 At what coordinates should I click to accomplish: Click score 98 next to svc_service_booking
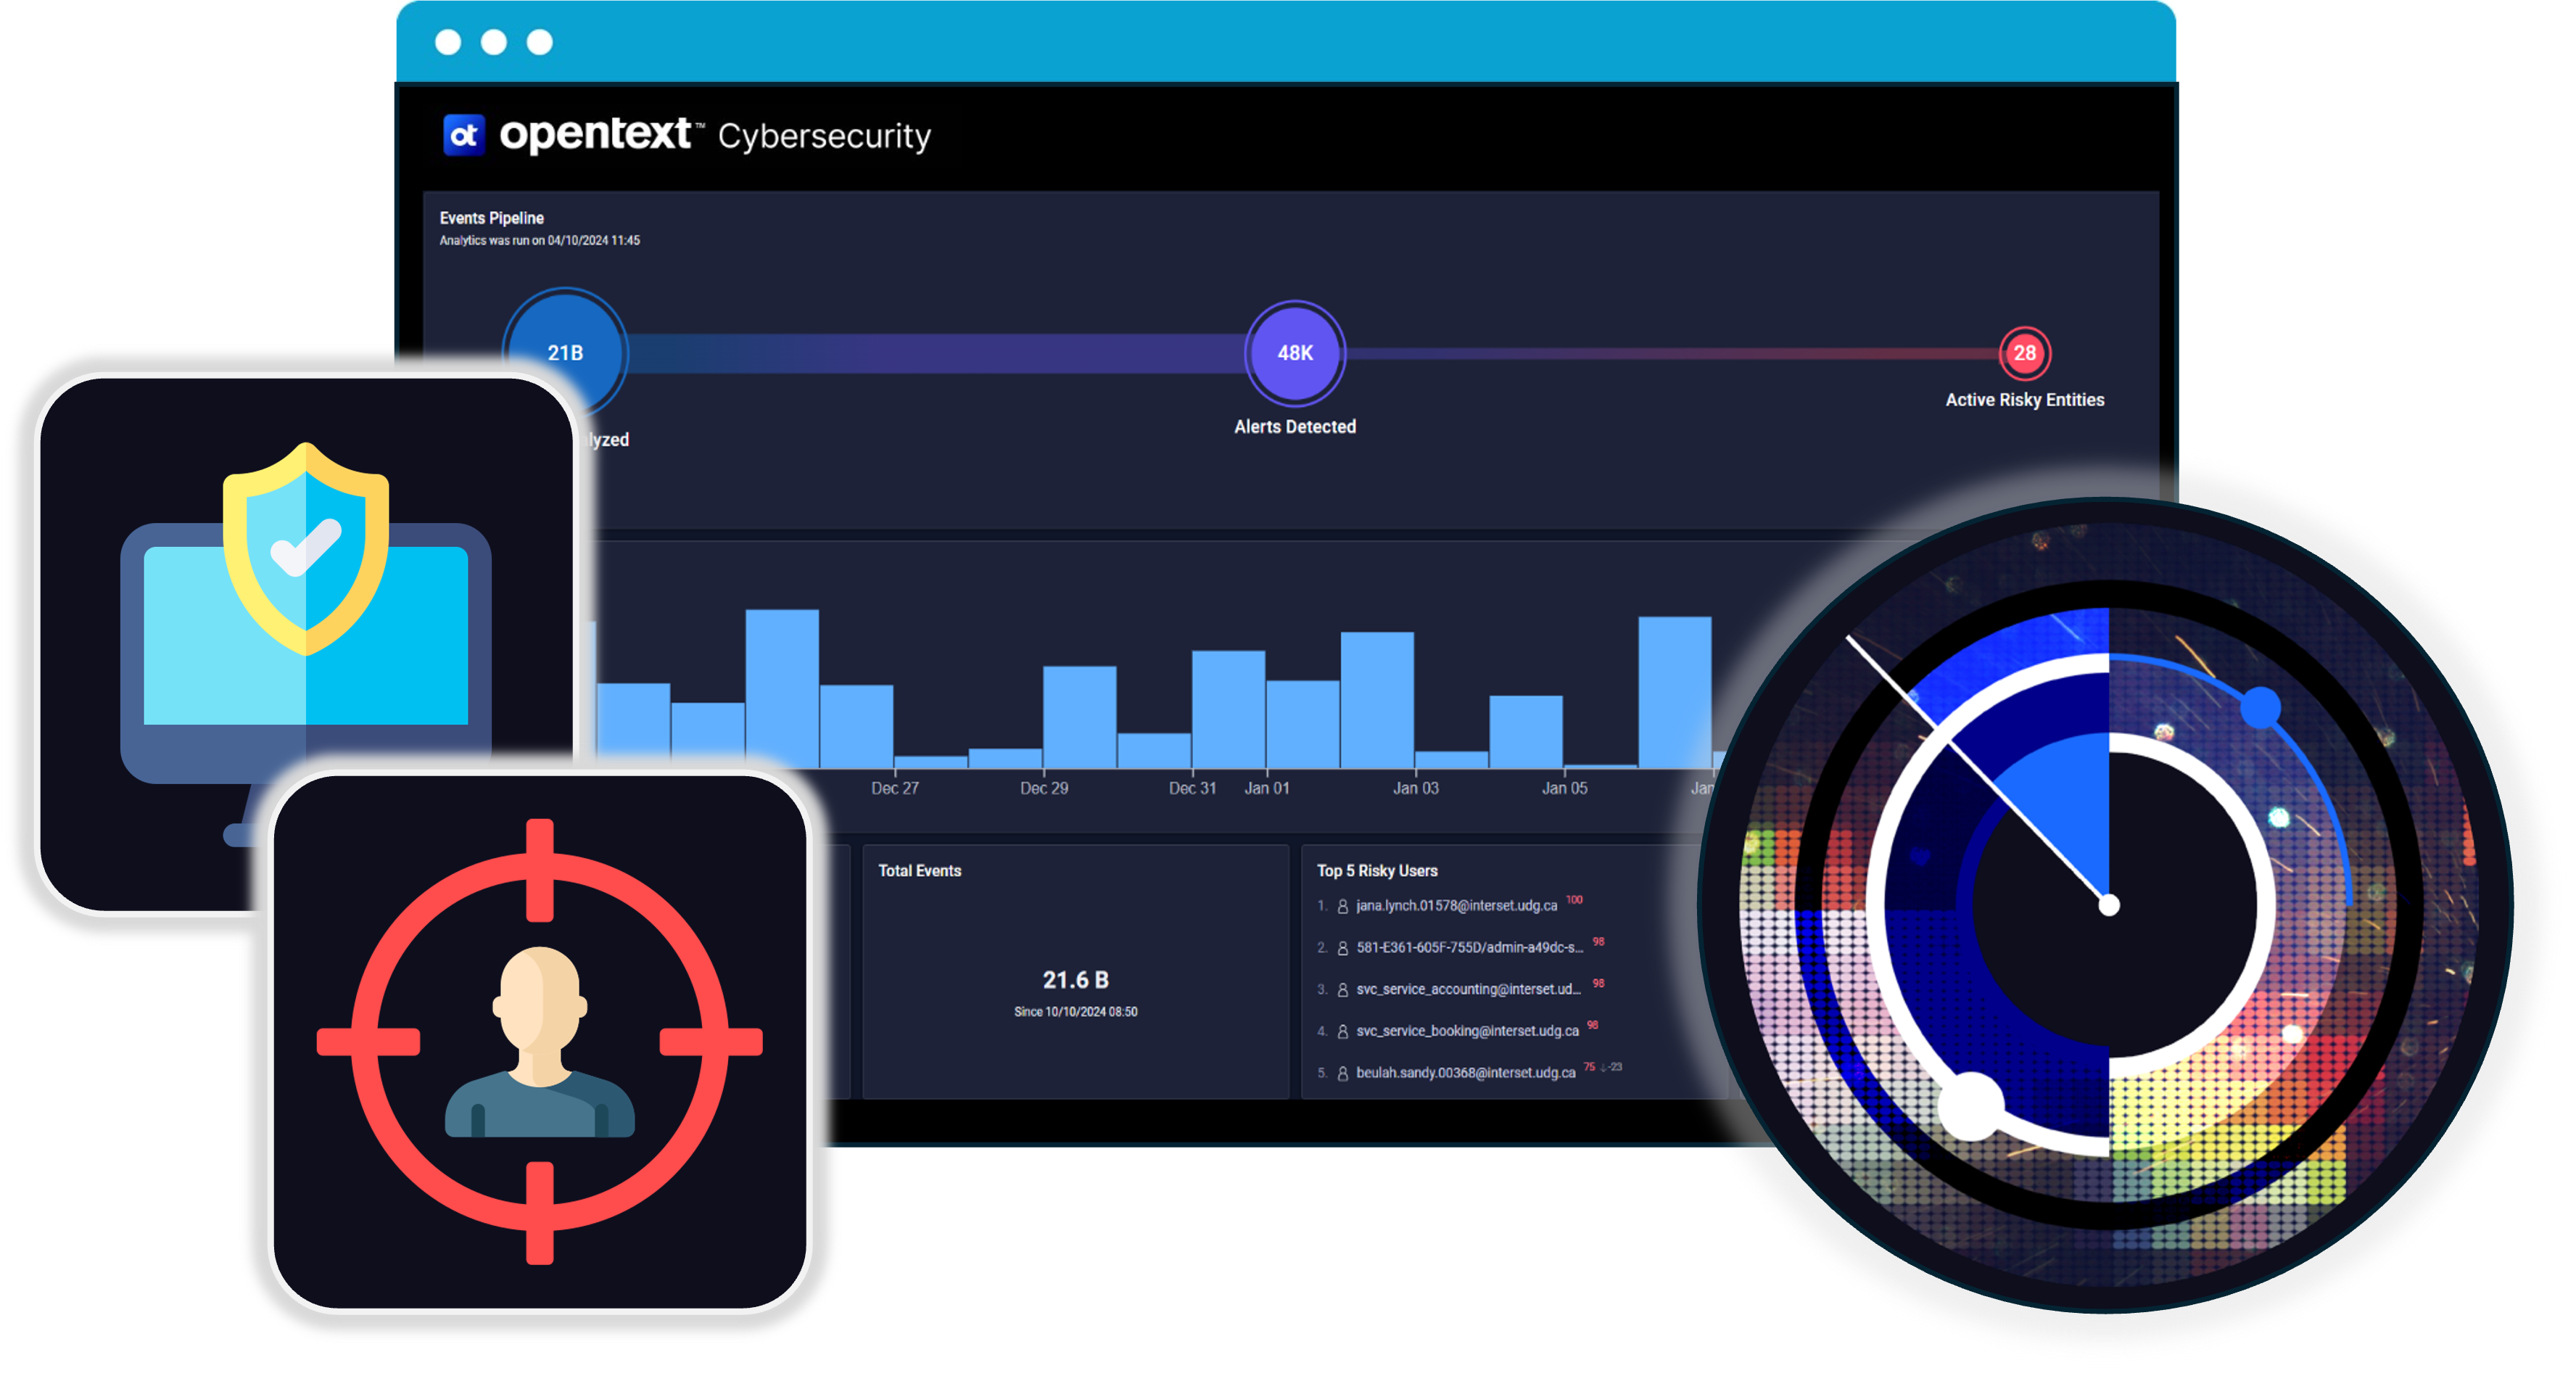point(1592,1026)
